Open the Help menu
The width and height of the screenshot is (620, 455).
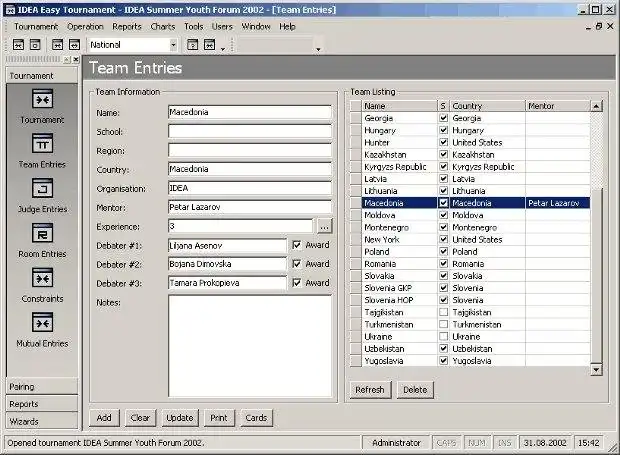[287, 26]
